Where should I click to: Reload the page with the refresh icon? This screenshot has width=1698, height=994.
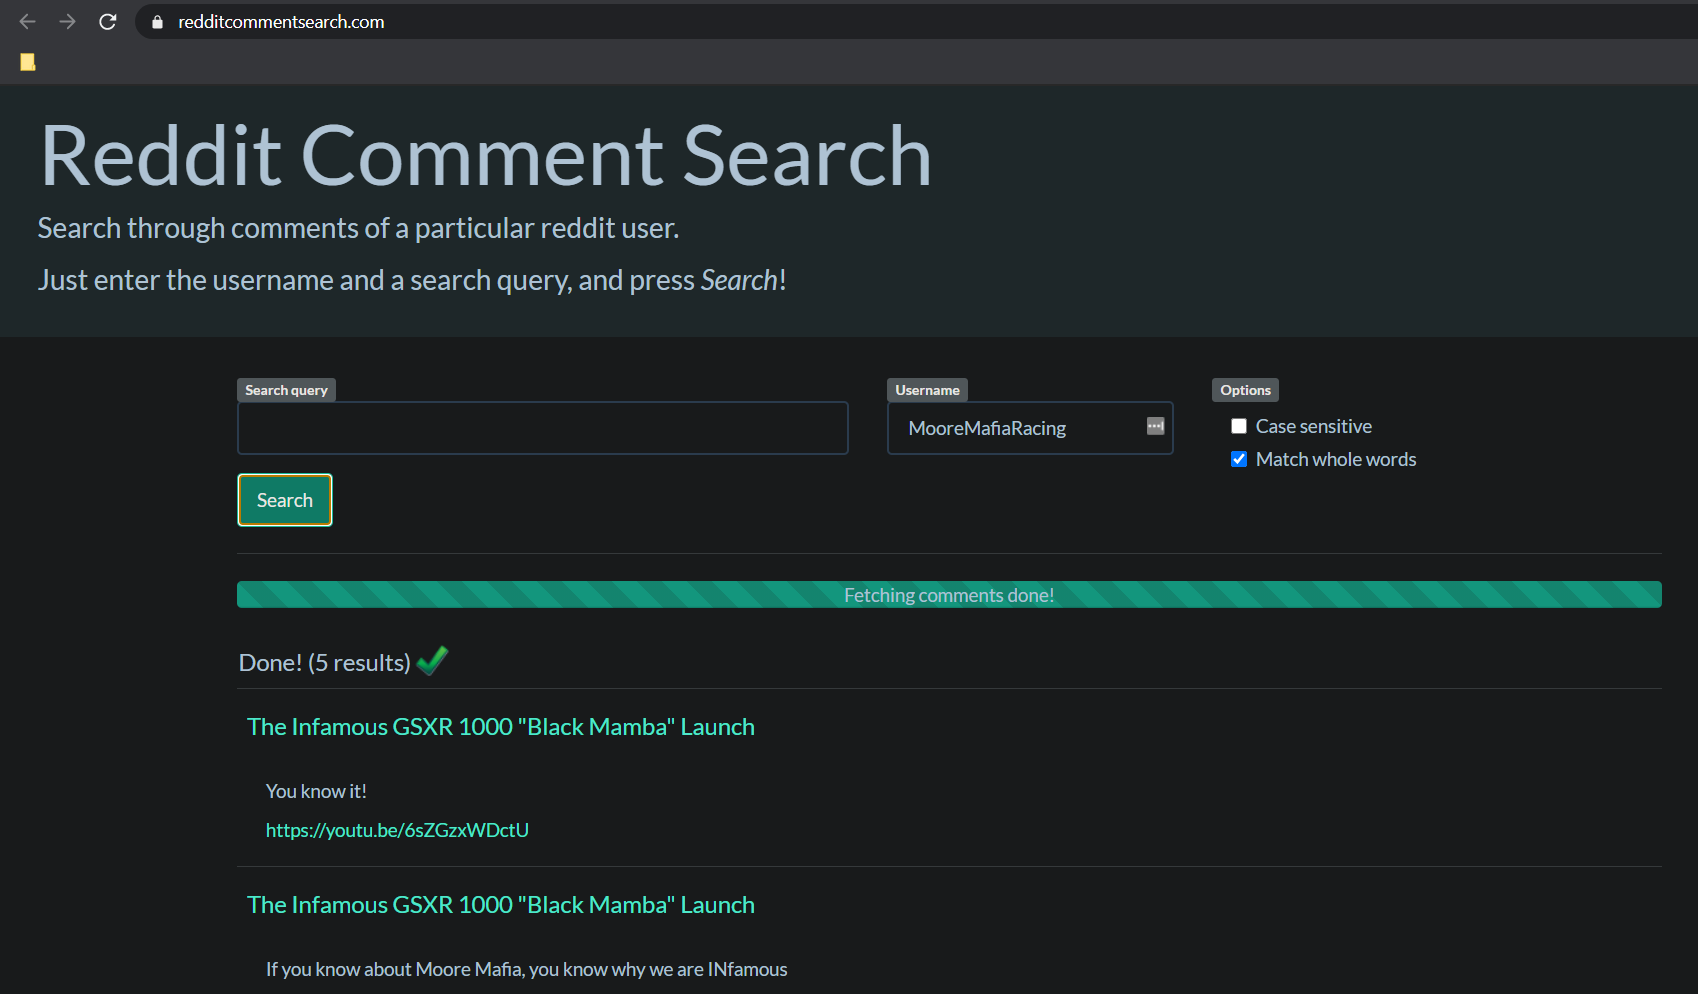tap(108, 21)
